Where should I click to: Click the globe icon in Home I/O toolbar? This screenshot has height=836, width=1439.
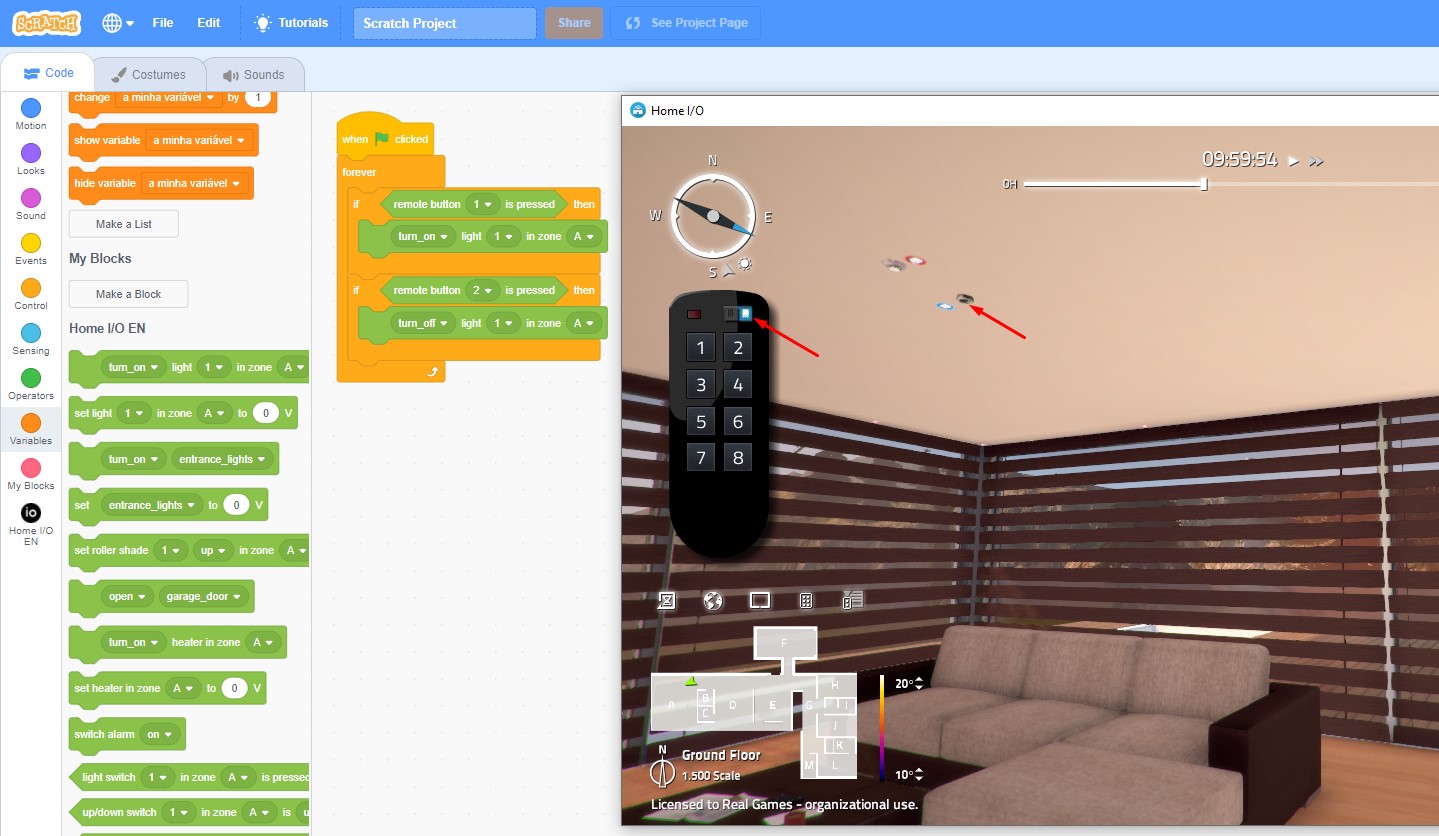click(713, 600)
